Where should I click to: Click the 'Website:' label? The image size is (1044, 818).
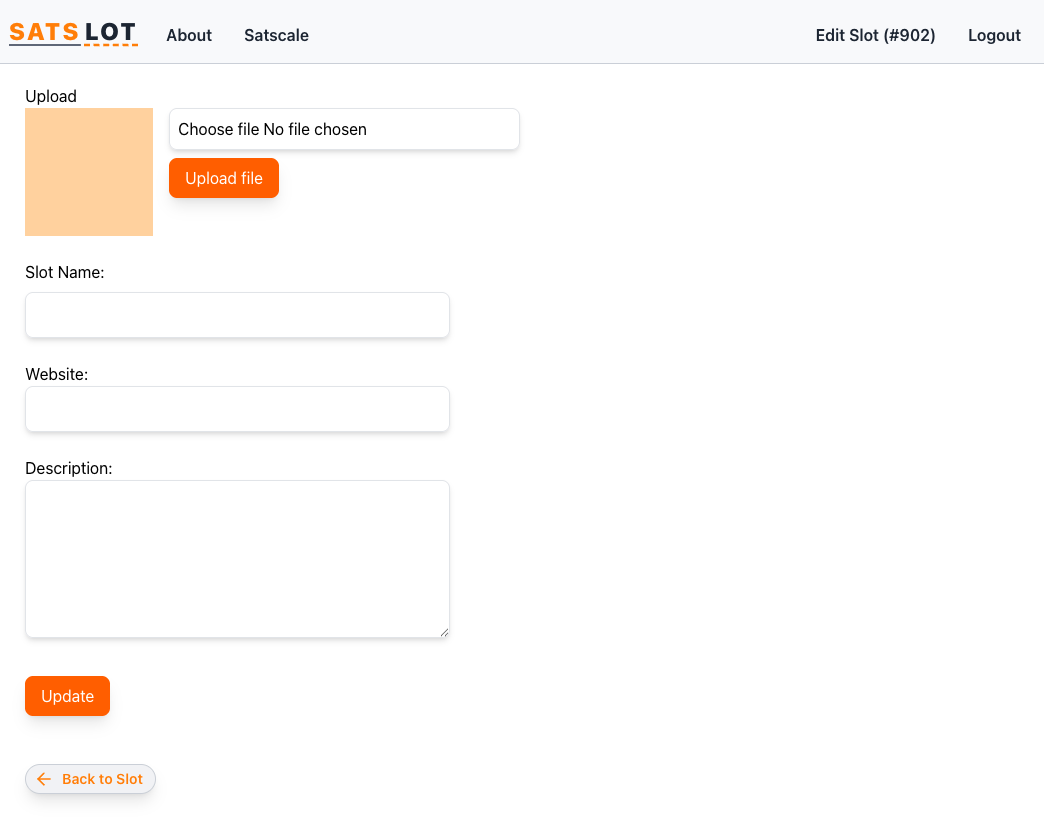[x=57, y=374]
